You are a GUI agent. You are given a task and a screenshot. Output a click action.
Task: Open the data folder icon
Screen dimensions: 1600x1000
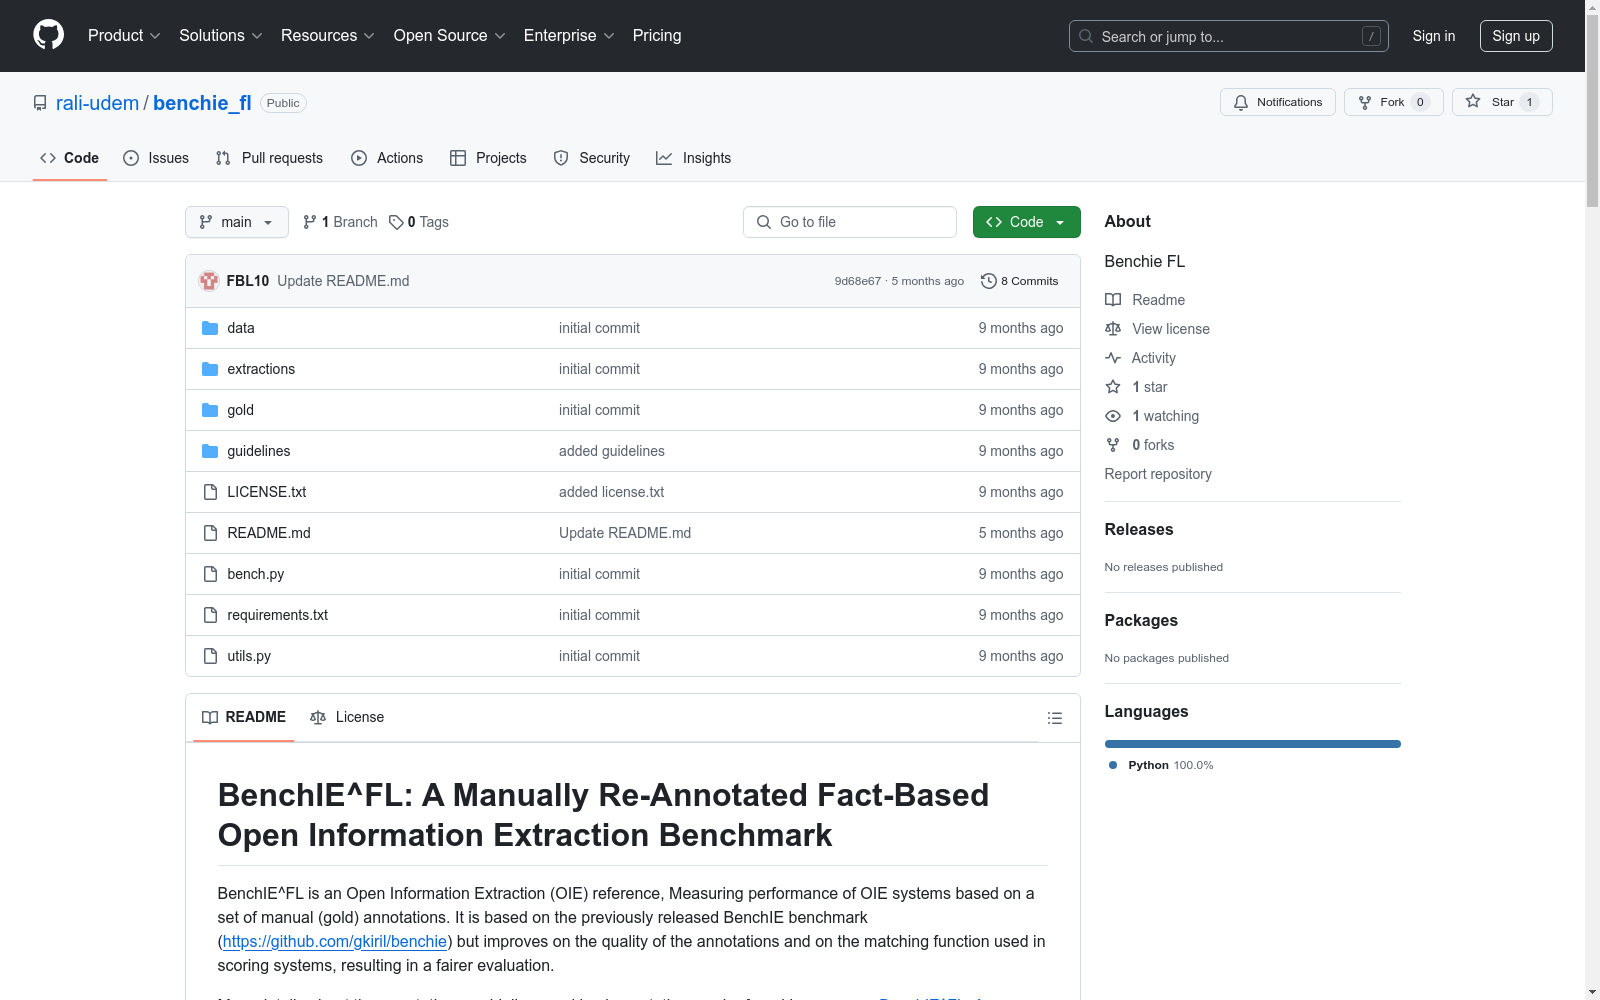[x=210, y=328]
